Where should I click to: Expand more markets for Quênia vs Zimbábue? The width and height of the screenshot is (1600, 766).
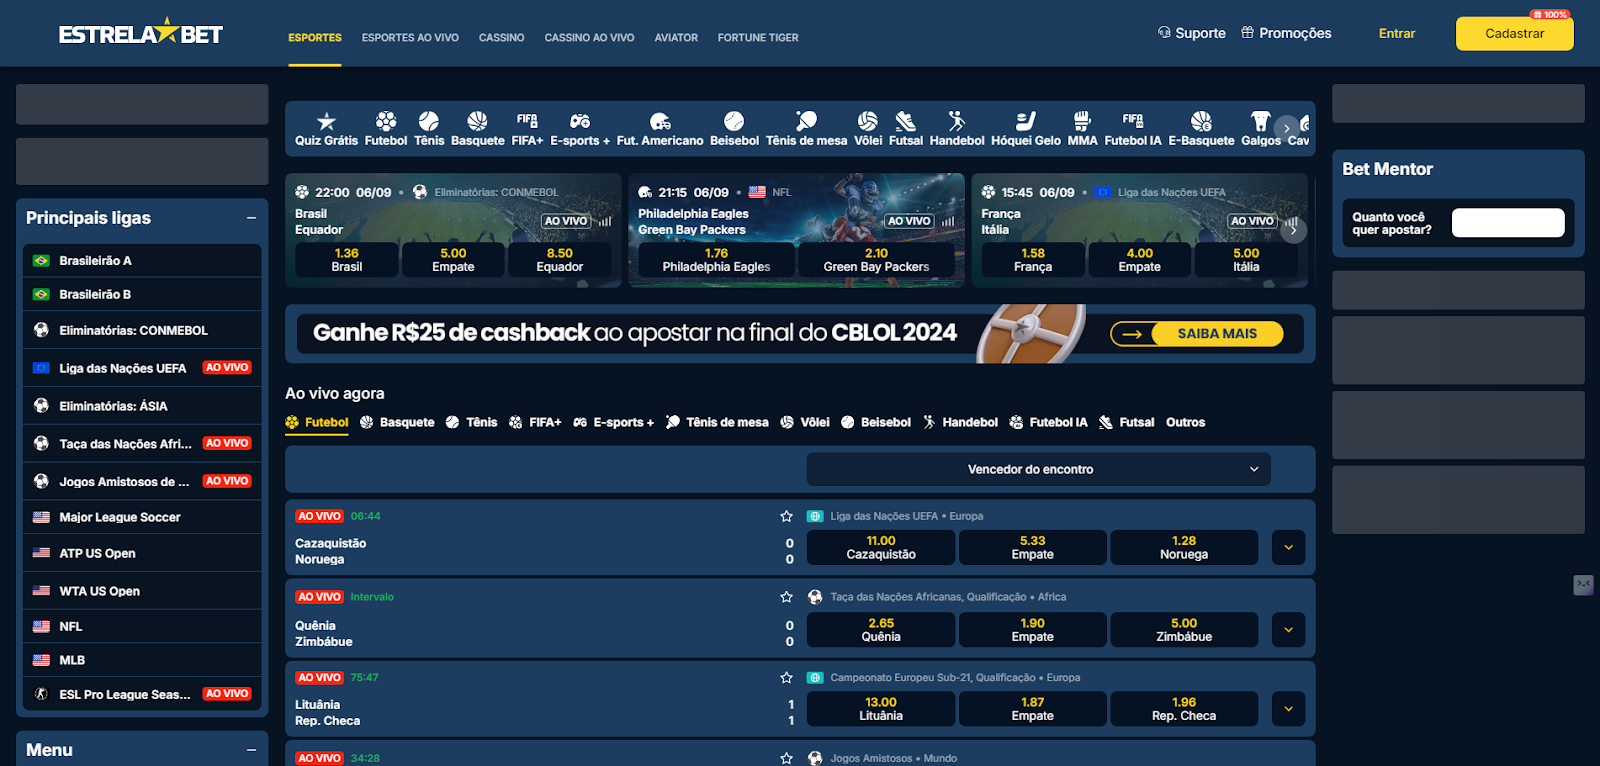pyautogui.click(x=1288, y=630)
